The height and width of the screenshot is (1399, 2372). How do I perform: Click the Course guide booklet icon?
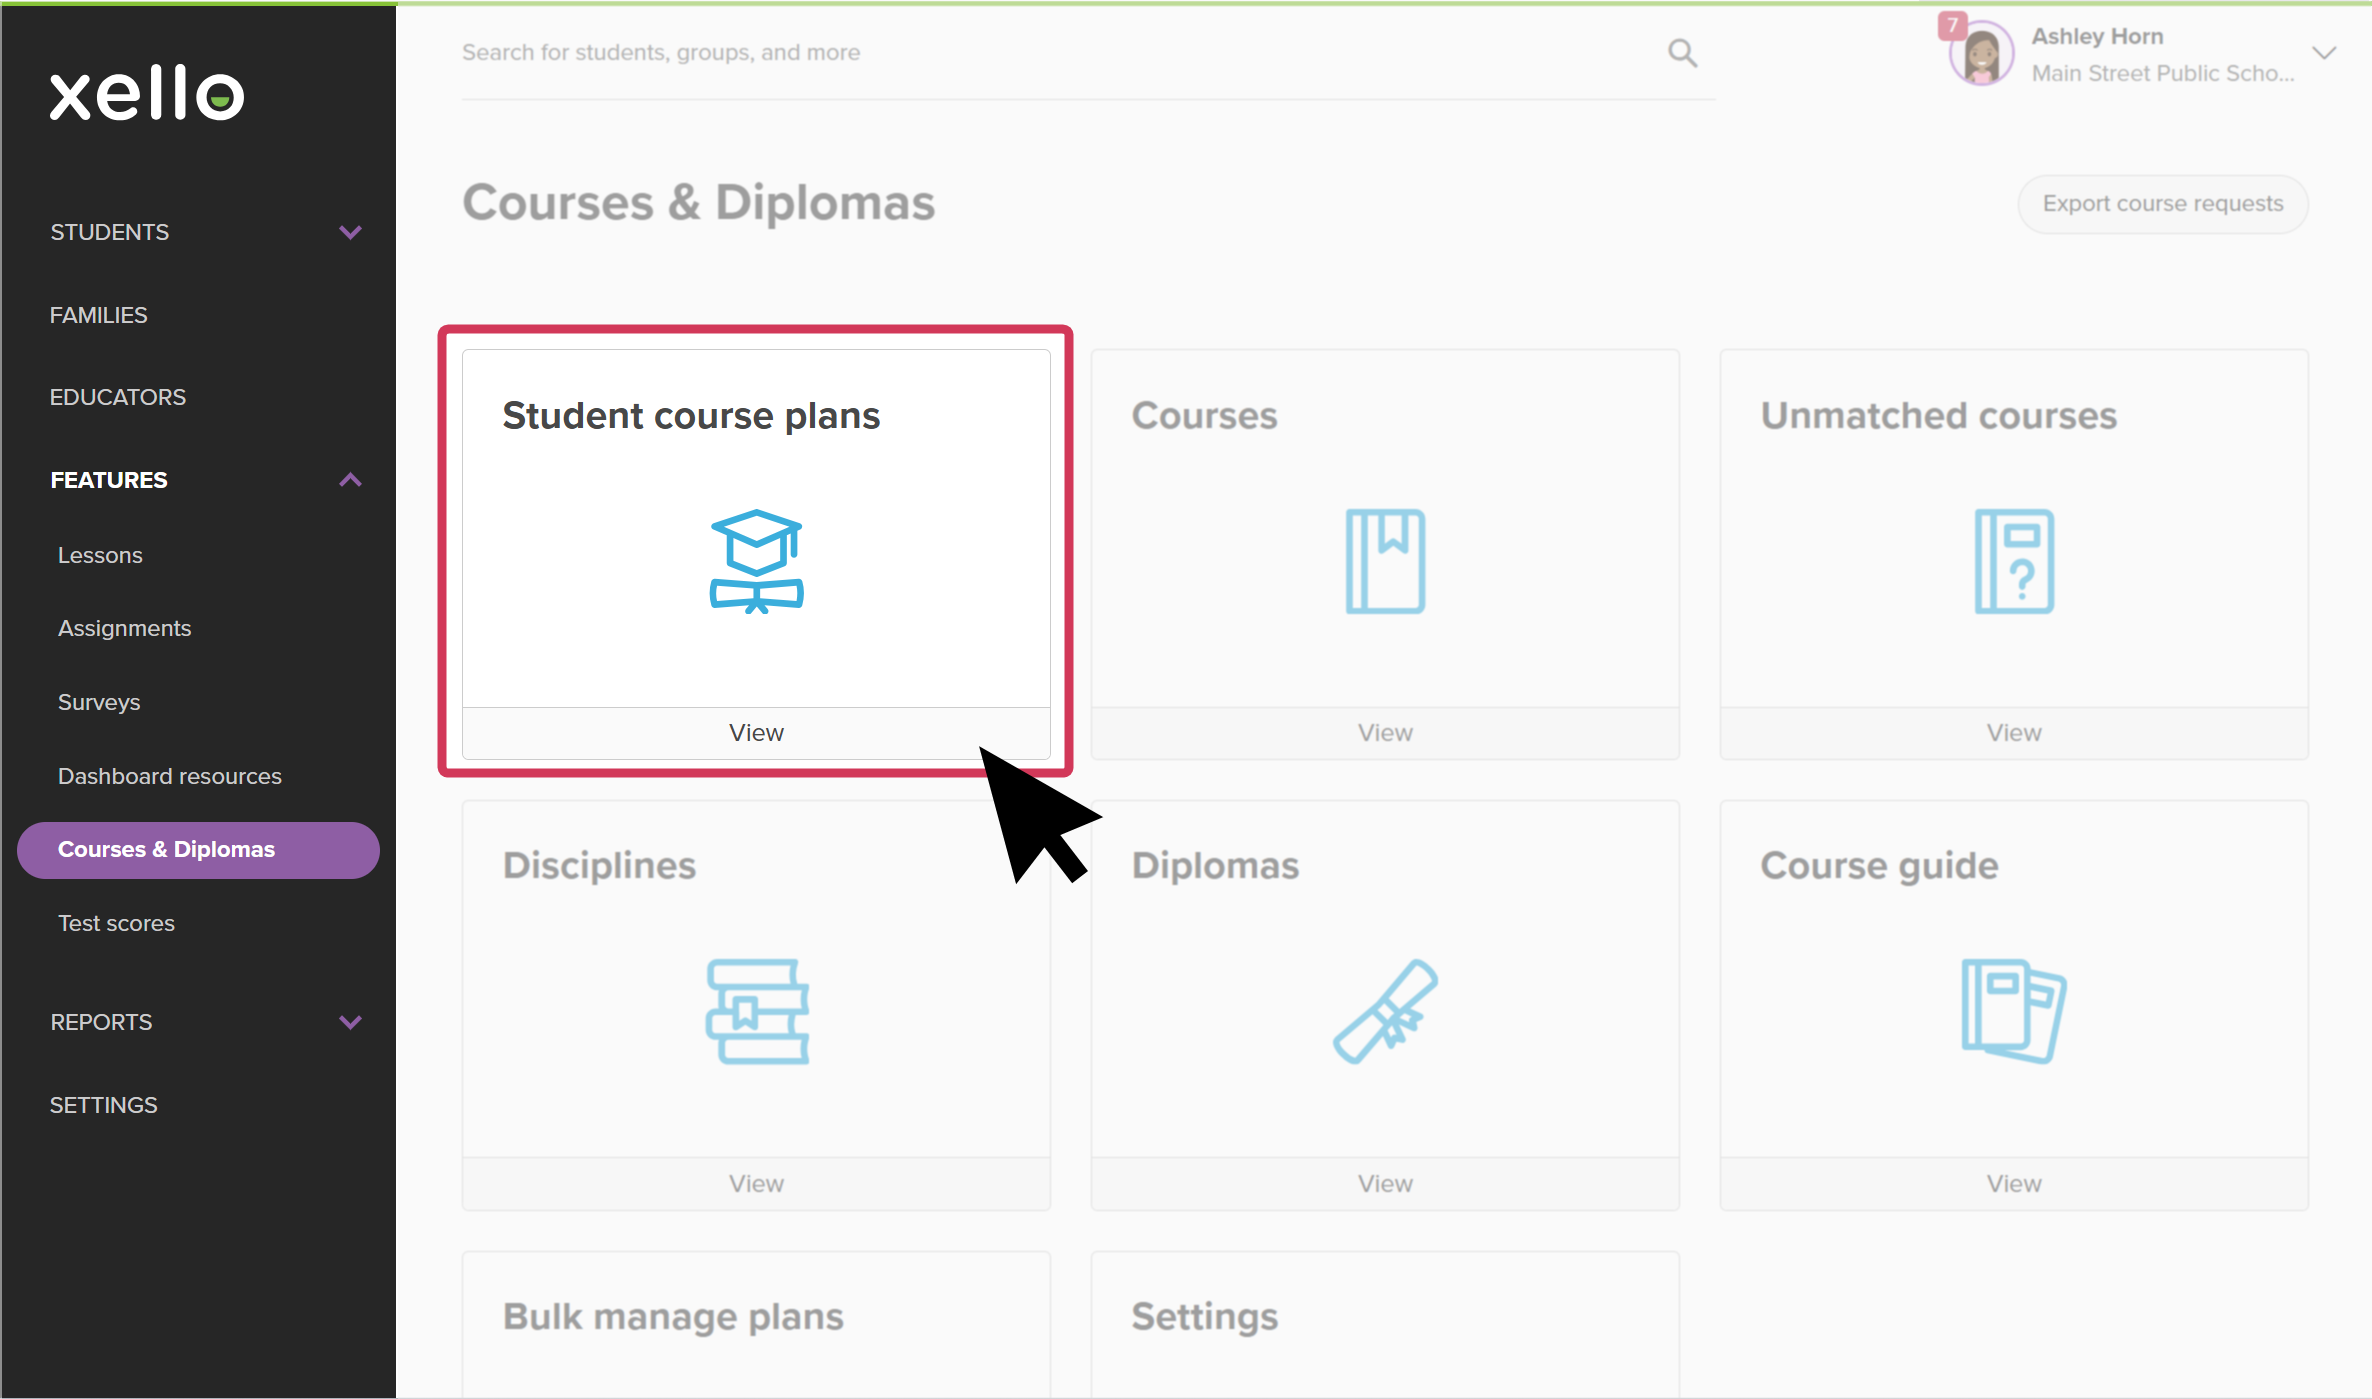(2014, 1011)
